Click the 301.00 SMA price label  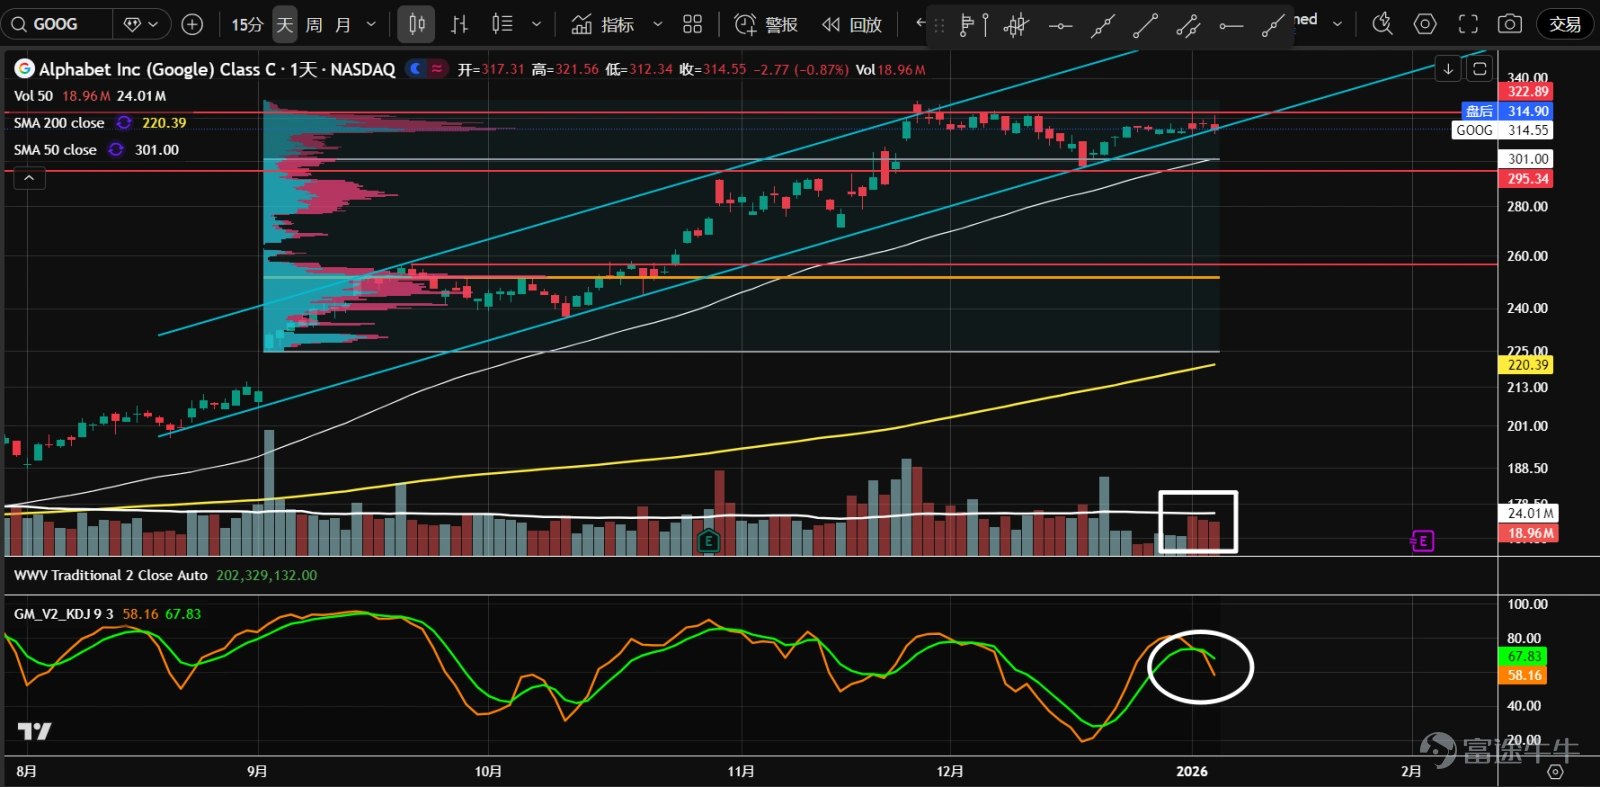click(x=1527, y=159)
